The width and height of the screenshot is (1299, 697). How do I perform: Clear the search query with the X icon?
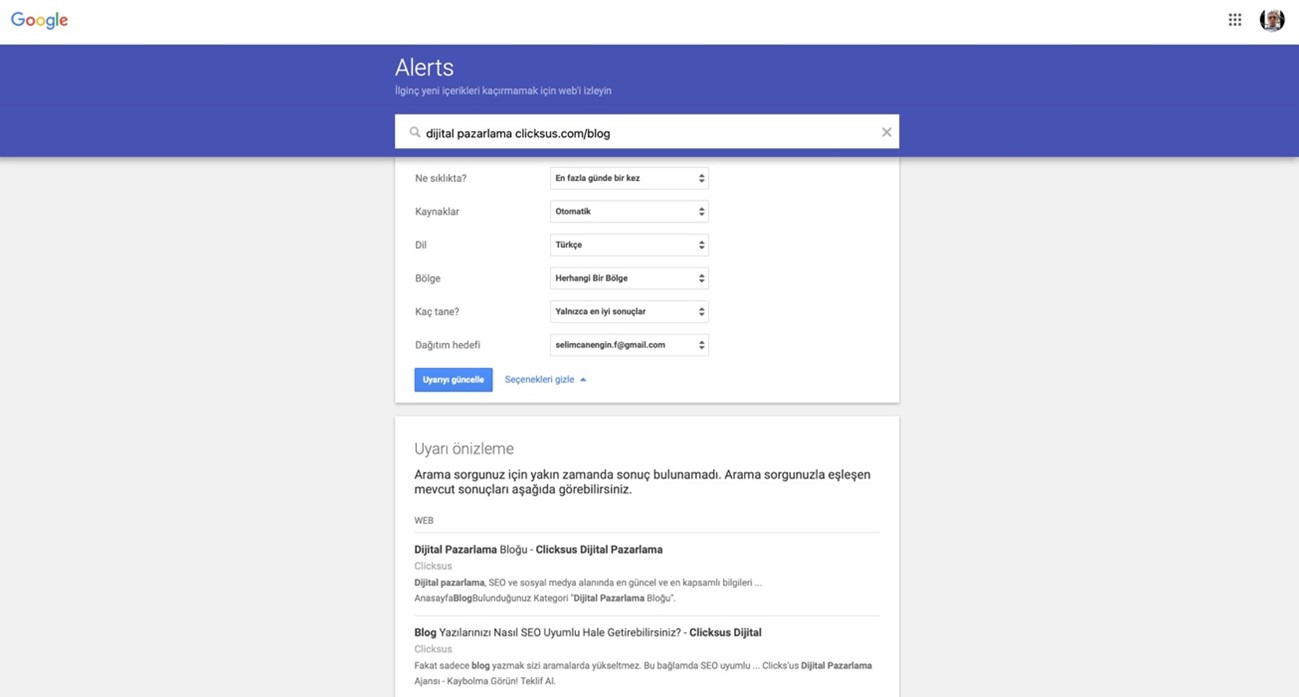[886, 131]
